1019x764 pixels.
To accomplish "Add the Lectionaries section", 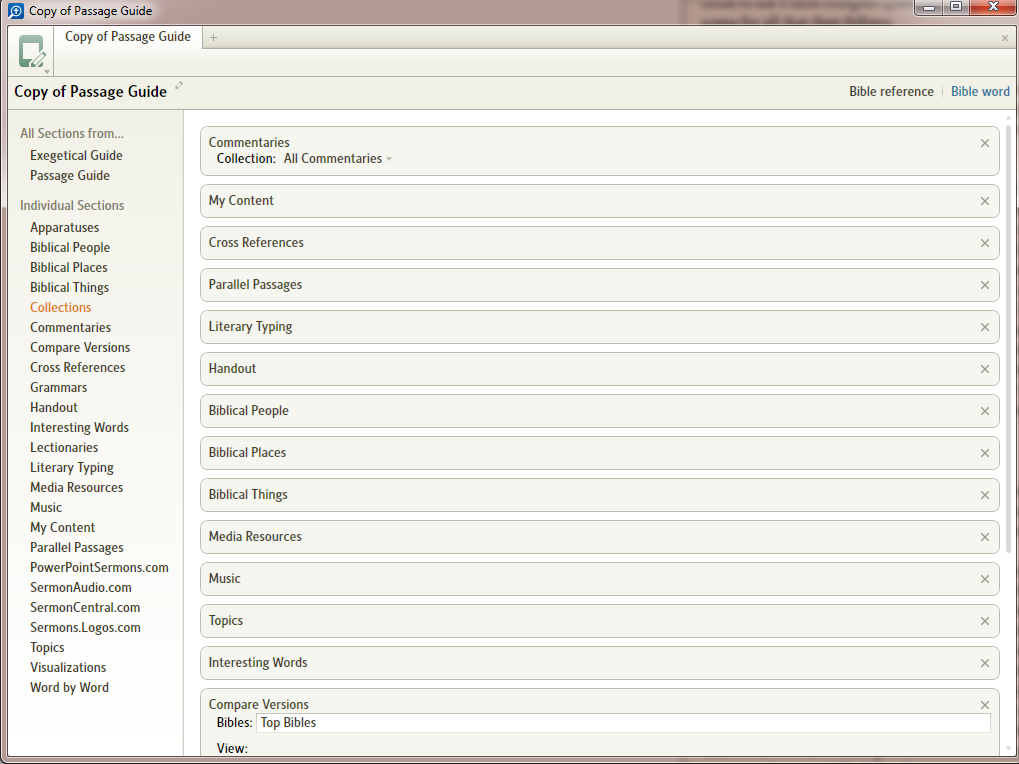I will 64,448.
